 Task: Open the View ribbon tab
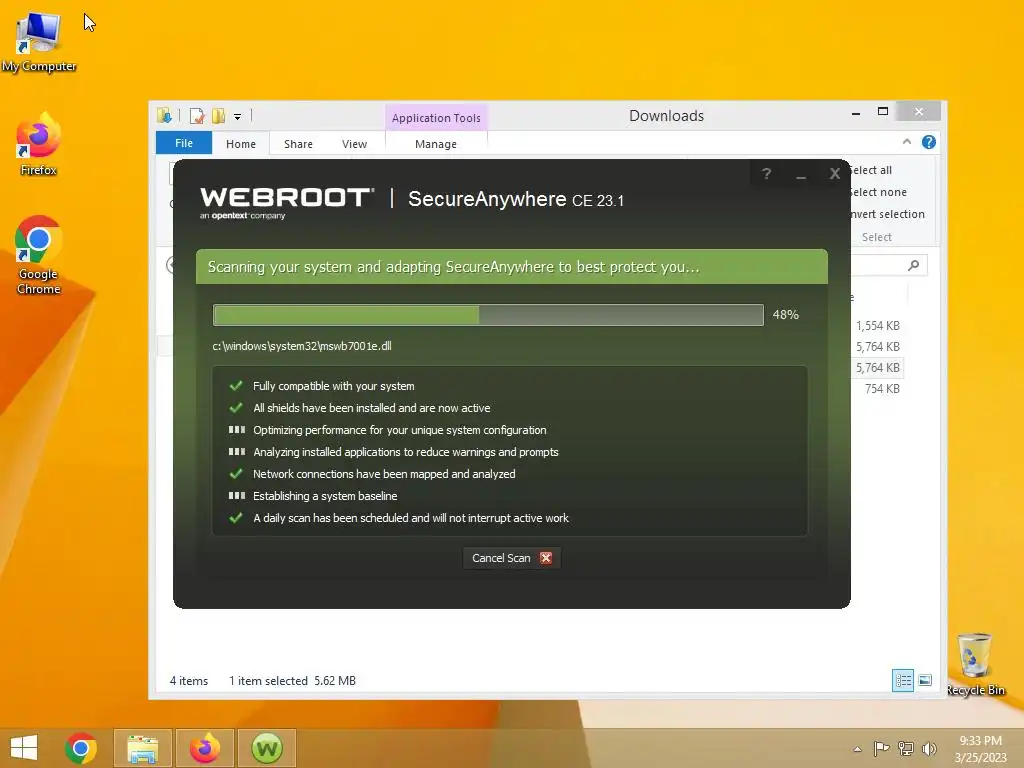tap(355, 144)
